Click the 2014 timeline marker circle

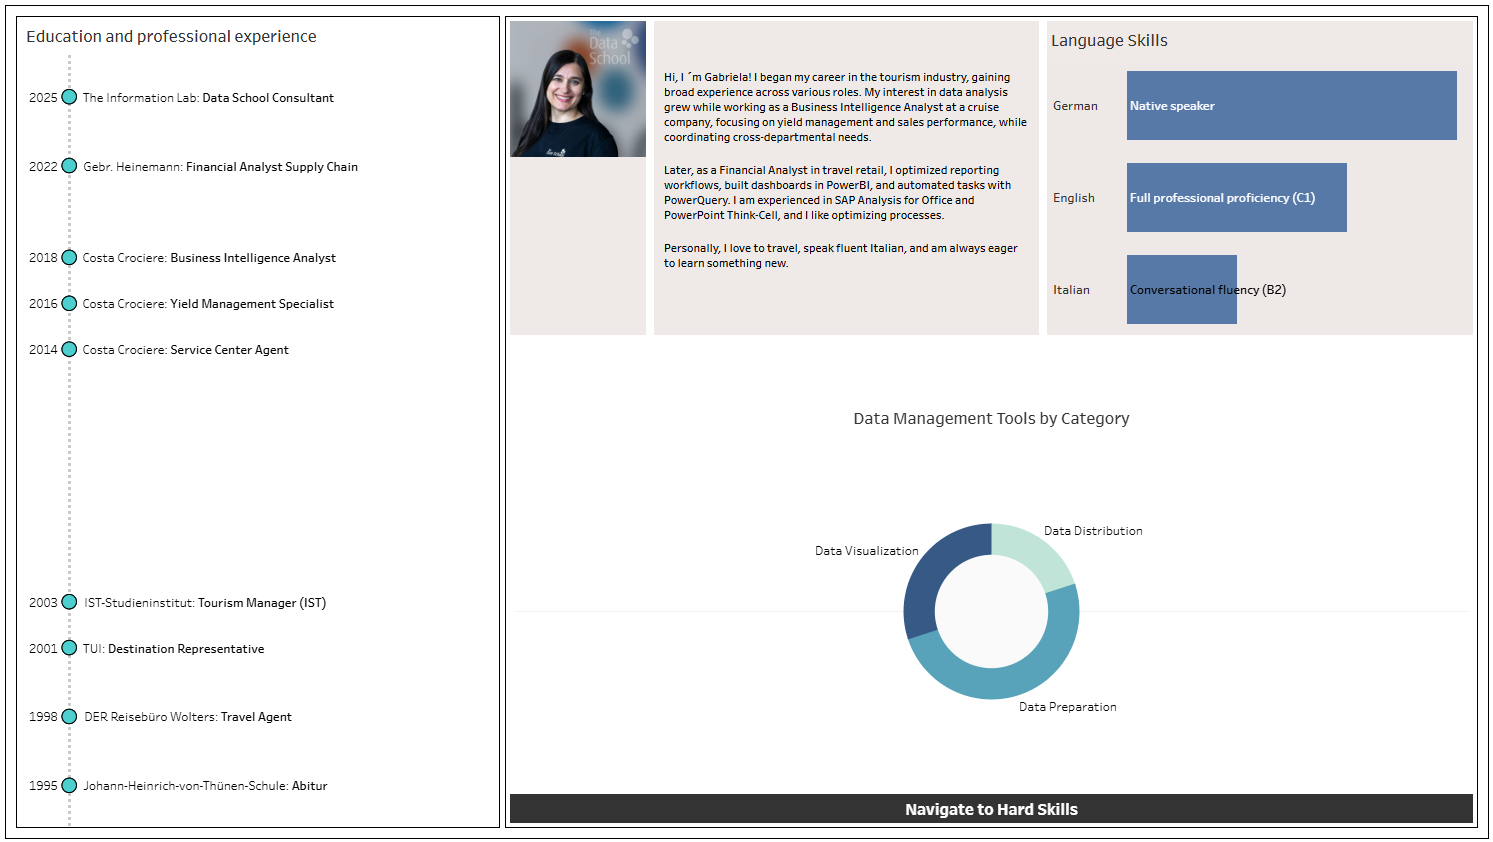coord(69,349)
